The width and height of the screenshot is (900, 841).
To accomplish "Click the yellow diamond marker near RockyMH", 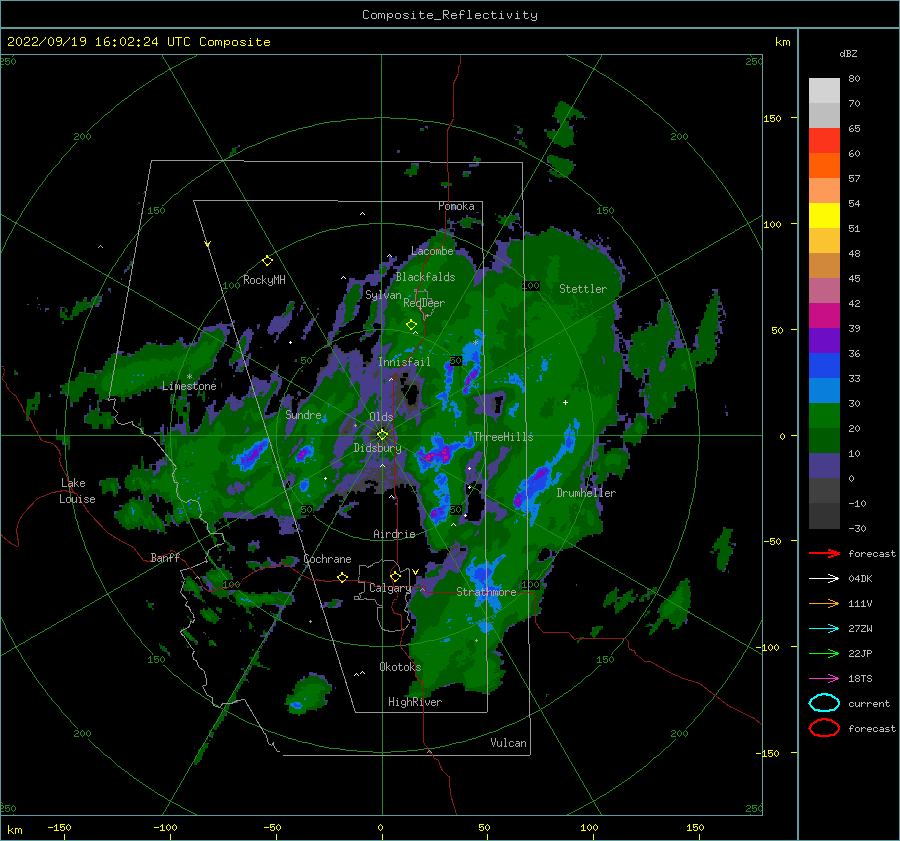I will [267, 261].
